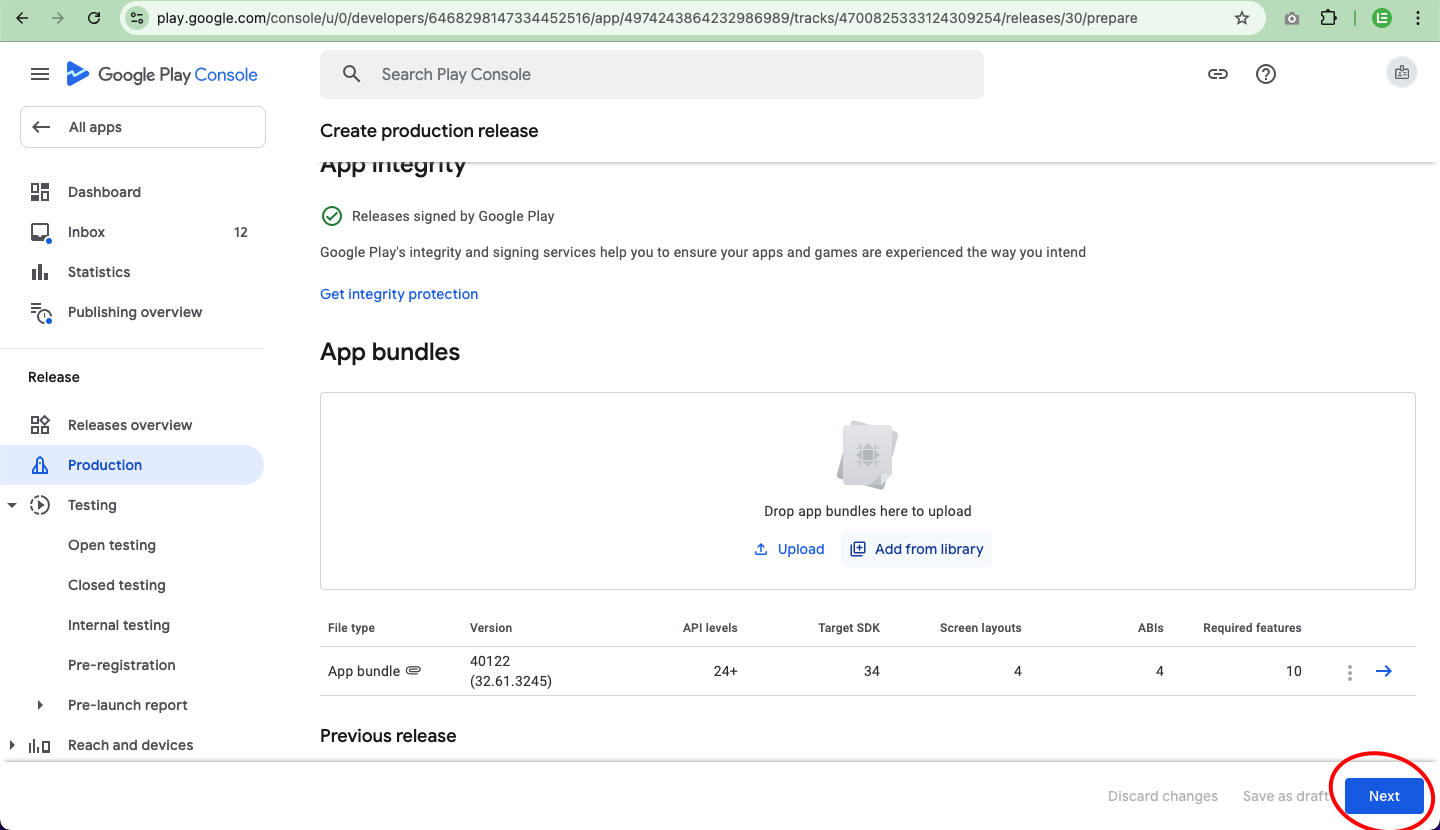Click the Target SDK value 34
Viewport: 1440px width, 830px height.
(x=872, y=671)
